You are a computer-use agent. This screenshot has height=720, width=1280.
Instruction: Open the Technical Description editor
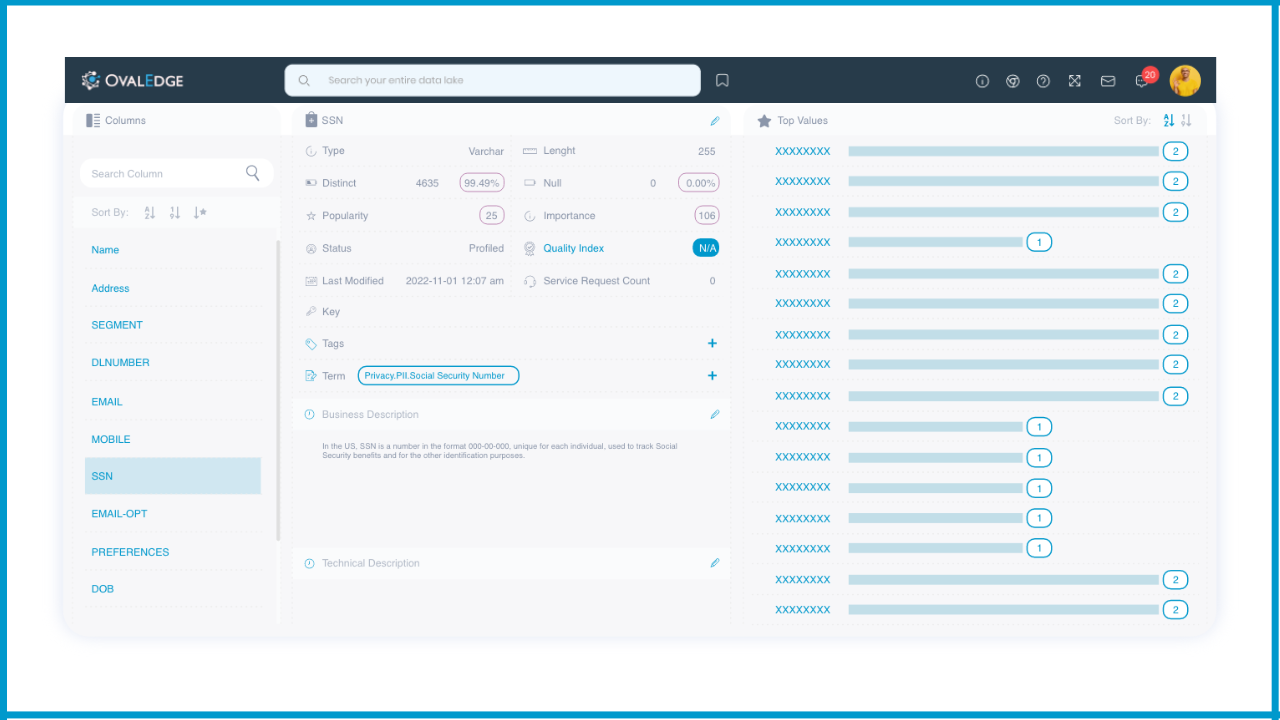pos(715,562)
